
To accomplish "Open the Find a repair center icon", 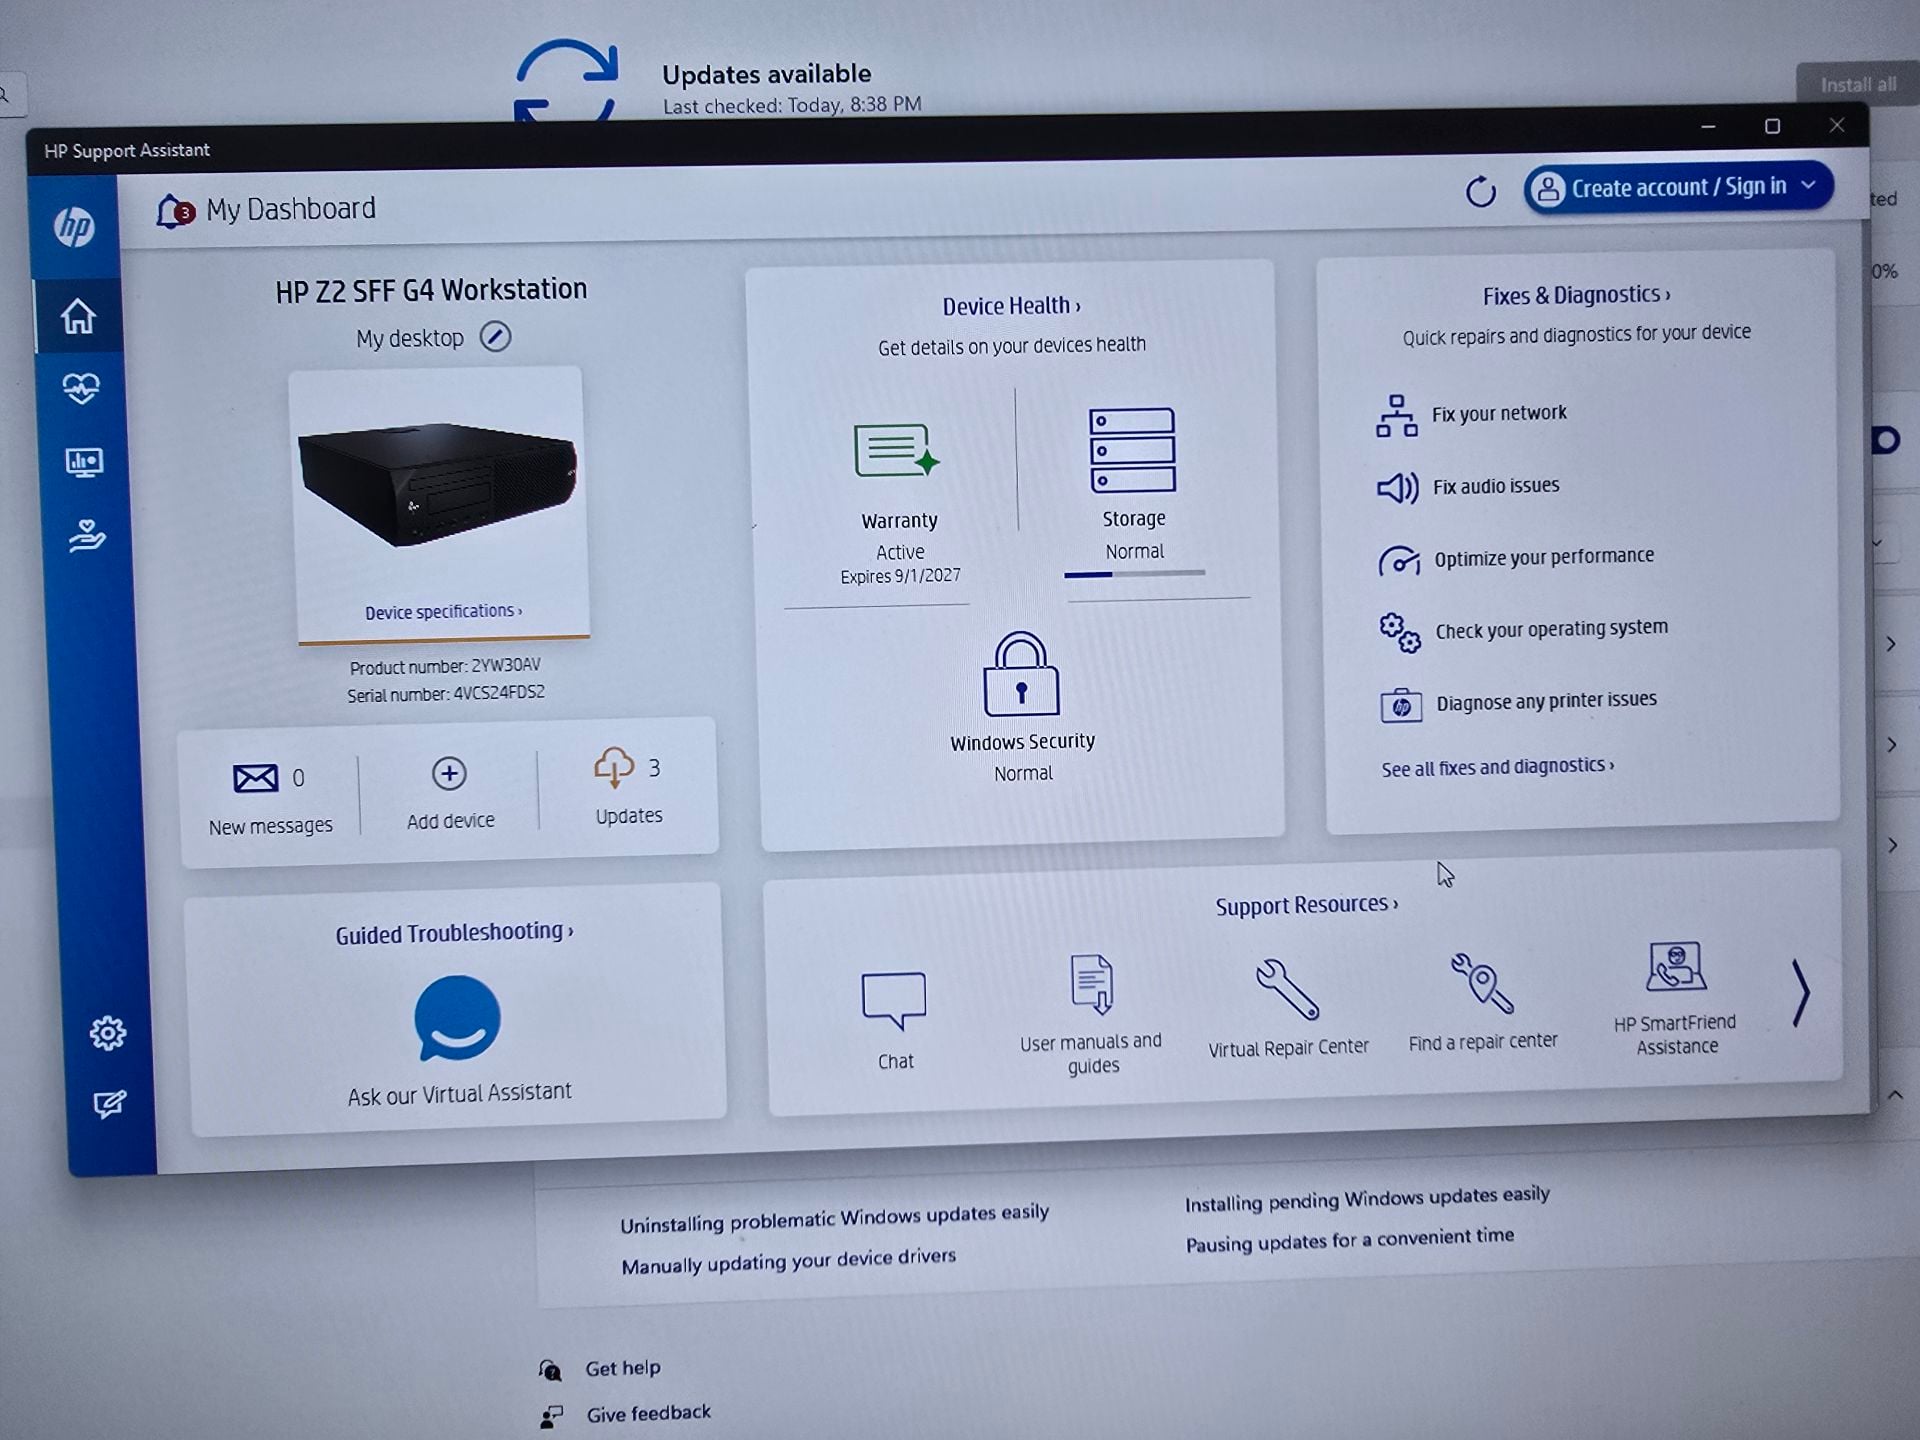I will point(1482,983).
